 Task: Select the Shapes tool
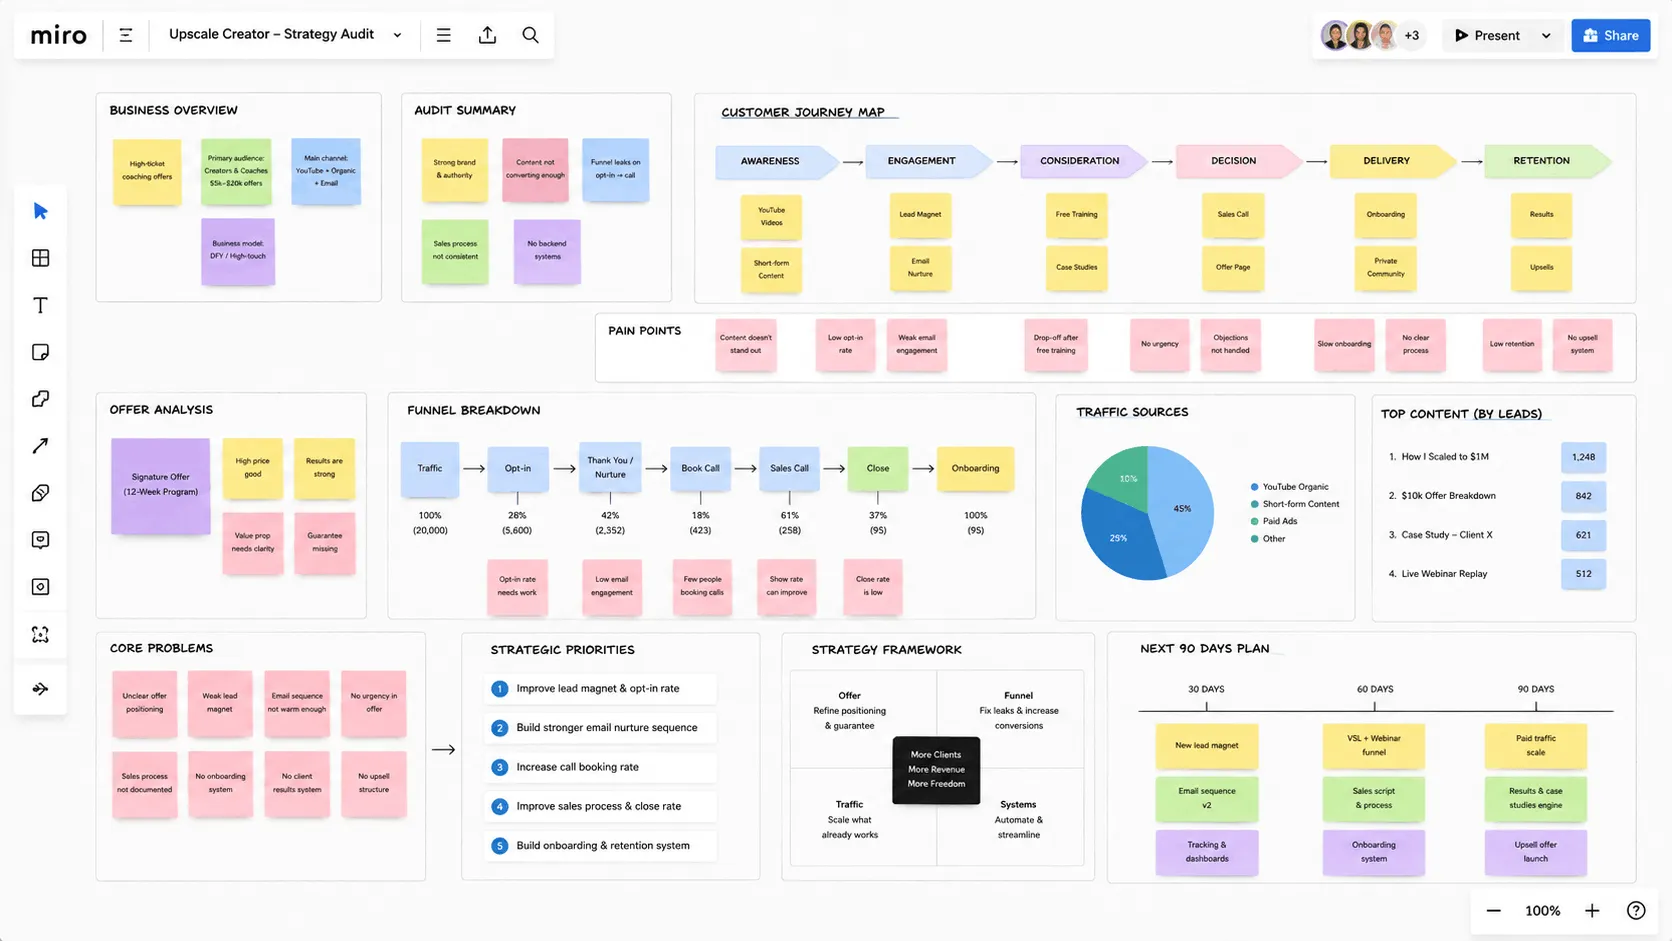tap(40, 399)
